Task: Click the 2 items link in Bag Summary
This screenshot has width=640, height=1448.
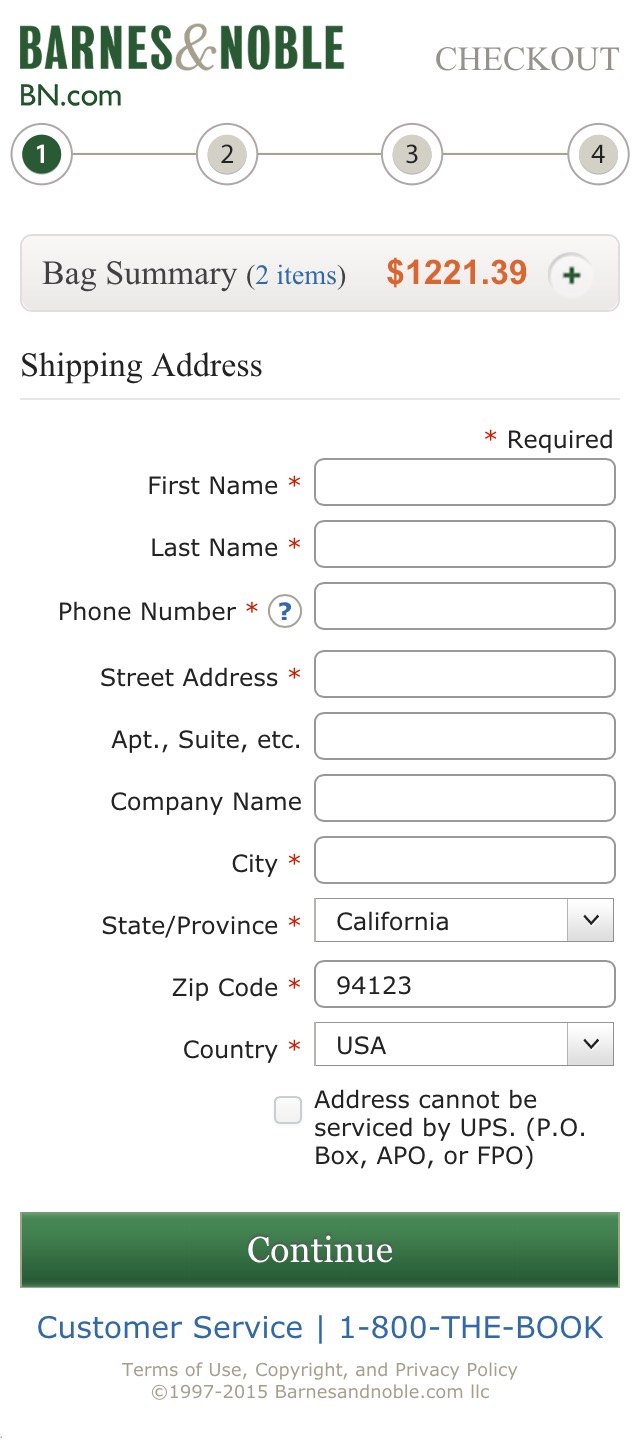Action: click(297, 275)
